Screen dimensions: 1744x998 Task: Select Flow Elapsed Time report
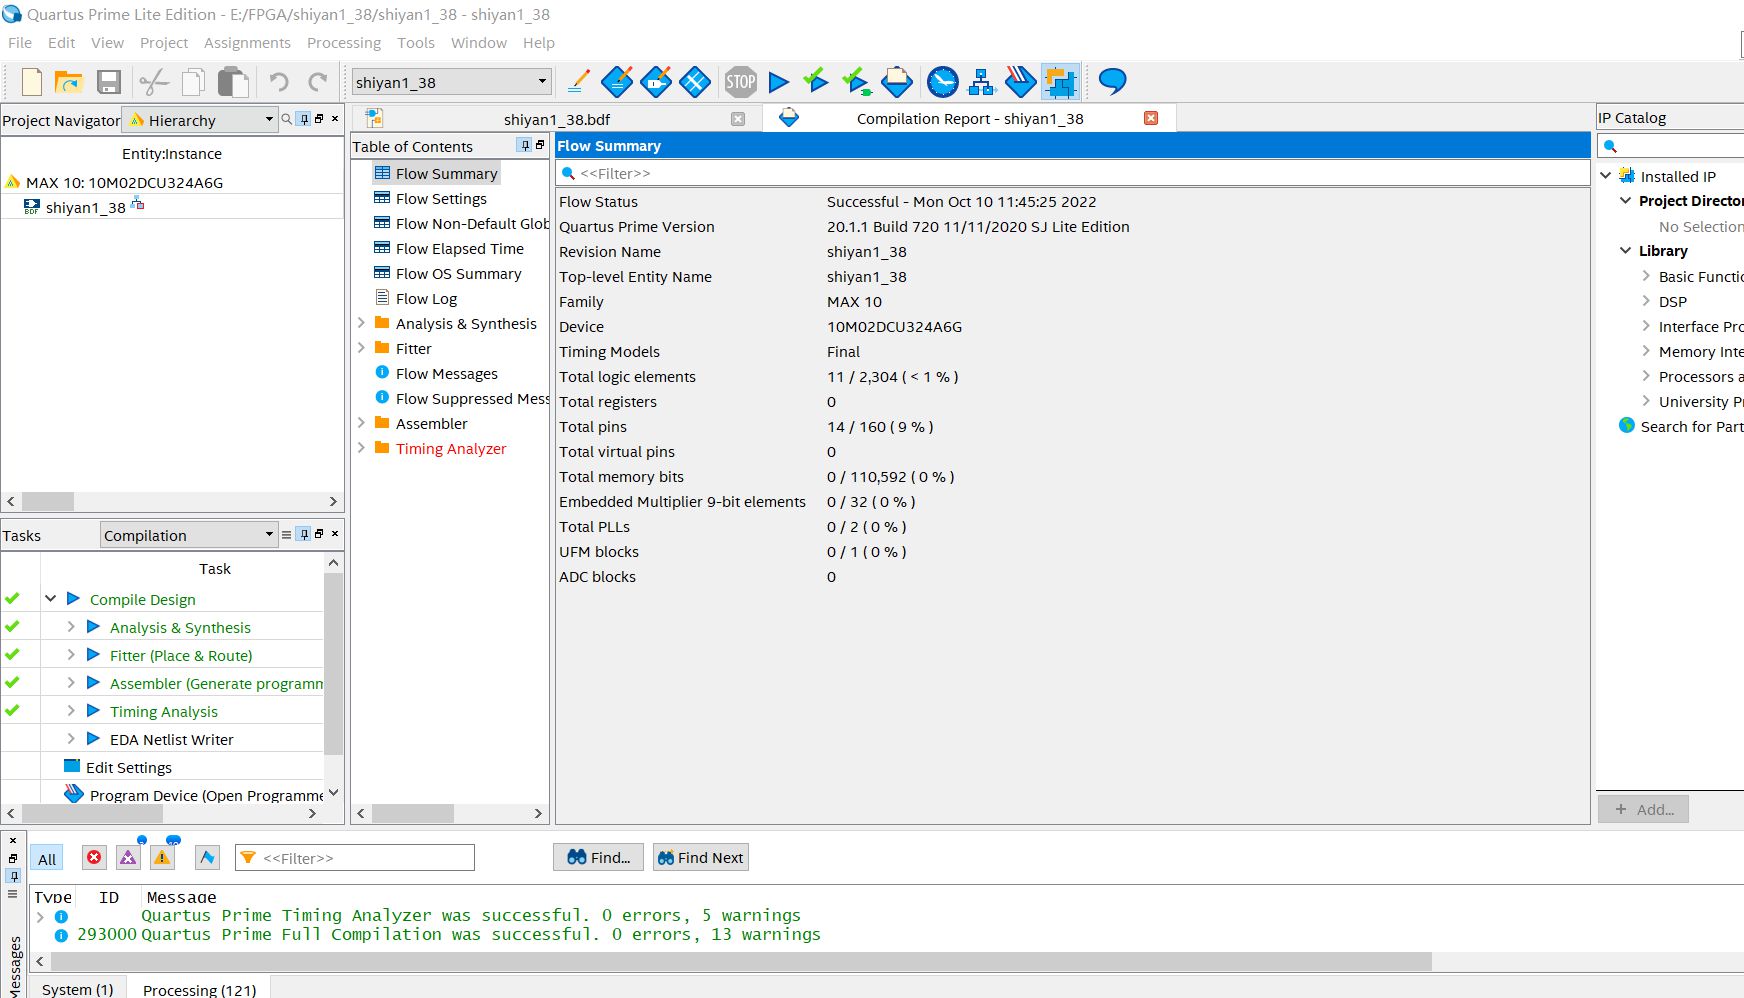click(x=459, y=248)
